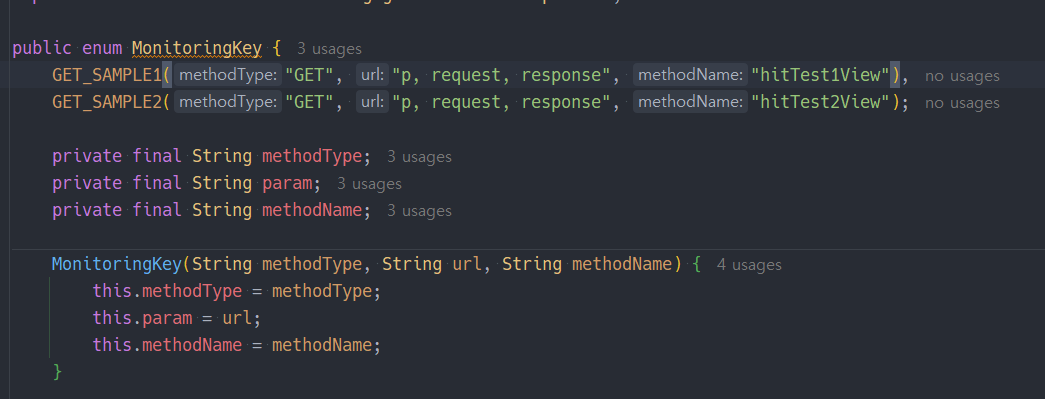Click the "GET" string in the GET_SAMPLE1 line
Image resolution: width=1045 pixels, height=399 pixels.
tap(309, 75)
